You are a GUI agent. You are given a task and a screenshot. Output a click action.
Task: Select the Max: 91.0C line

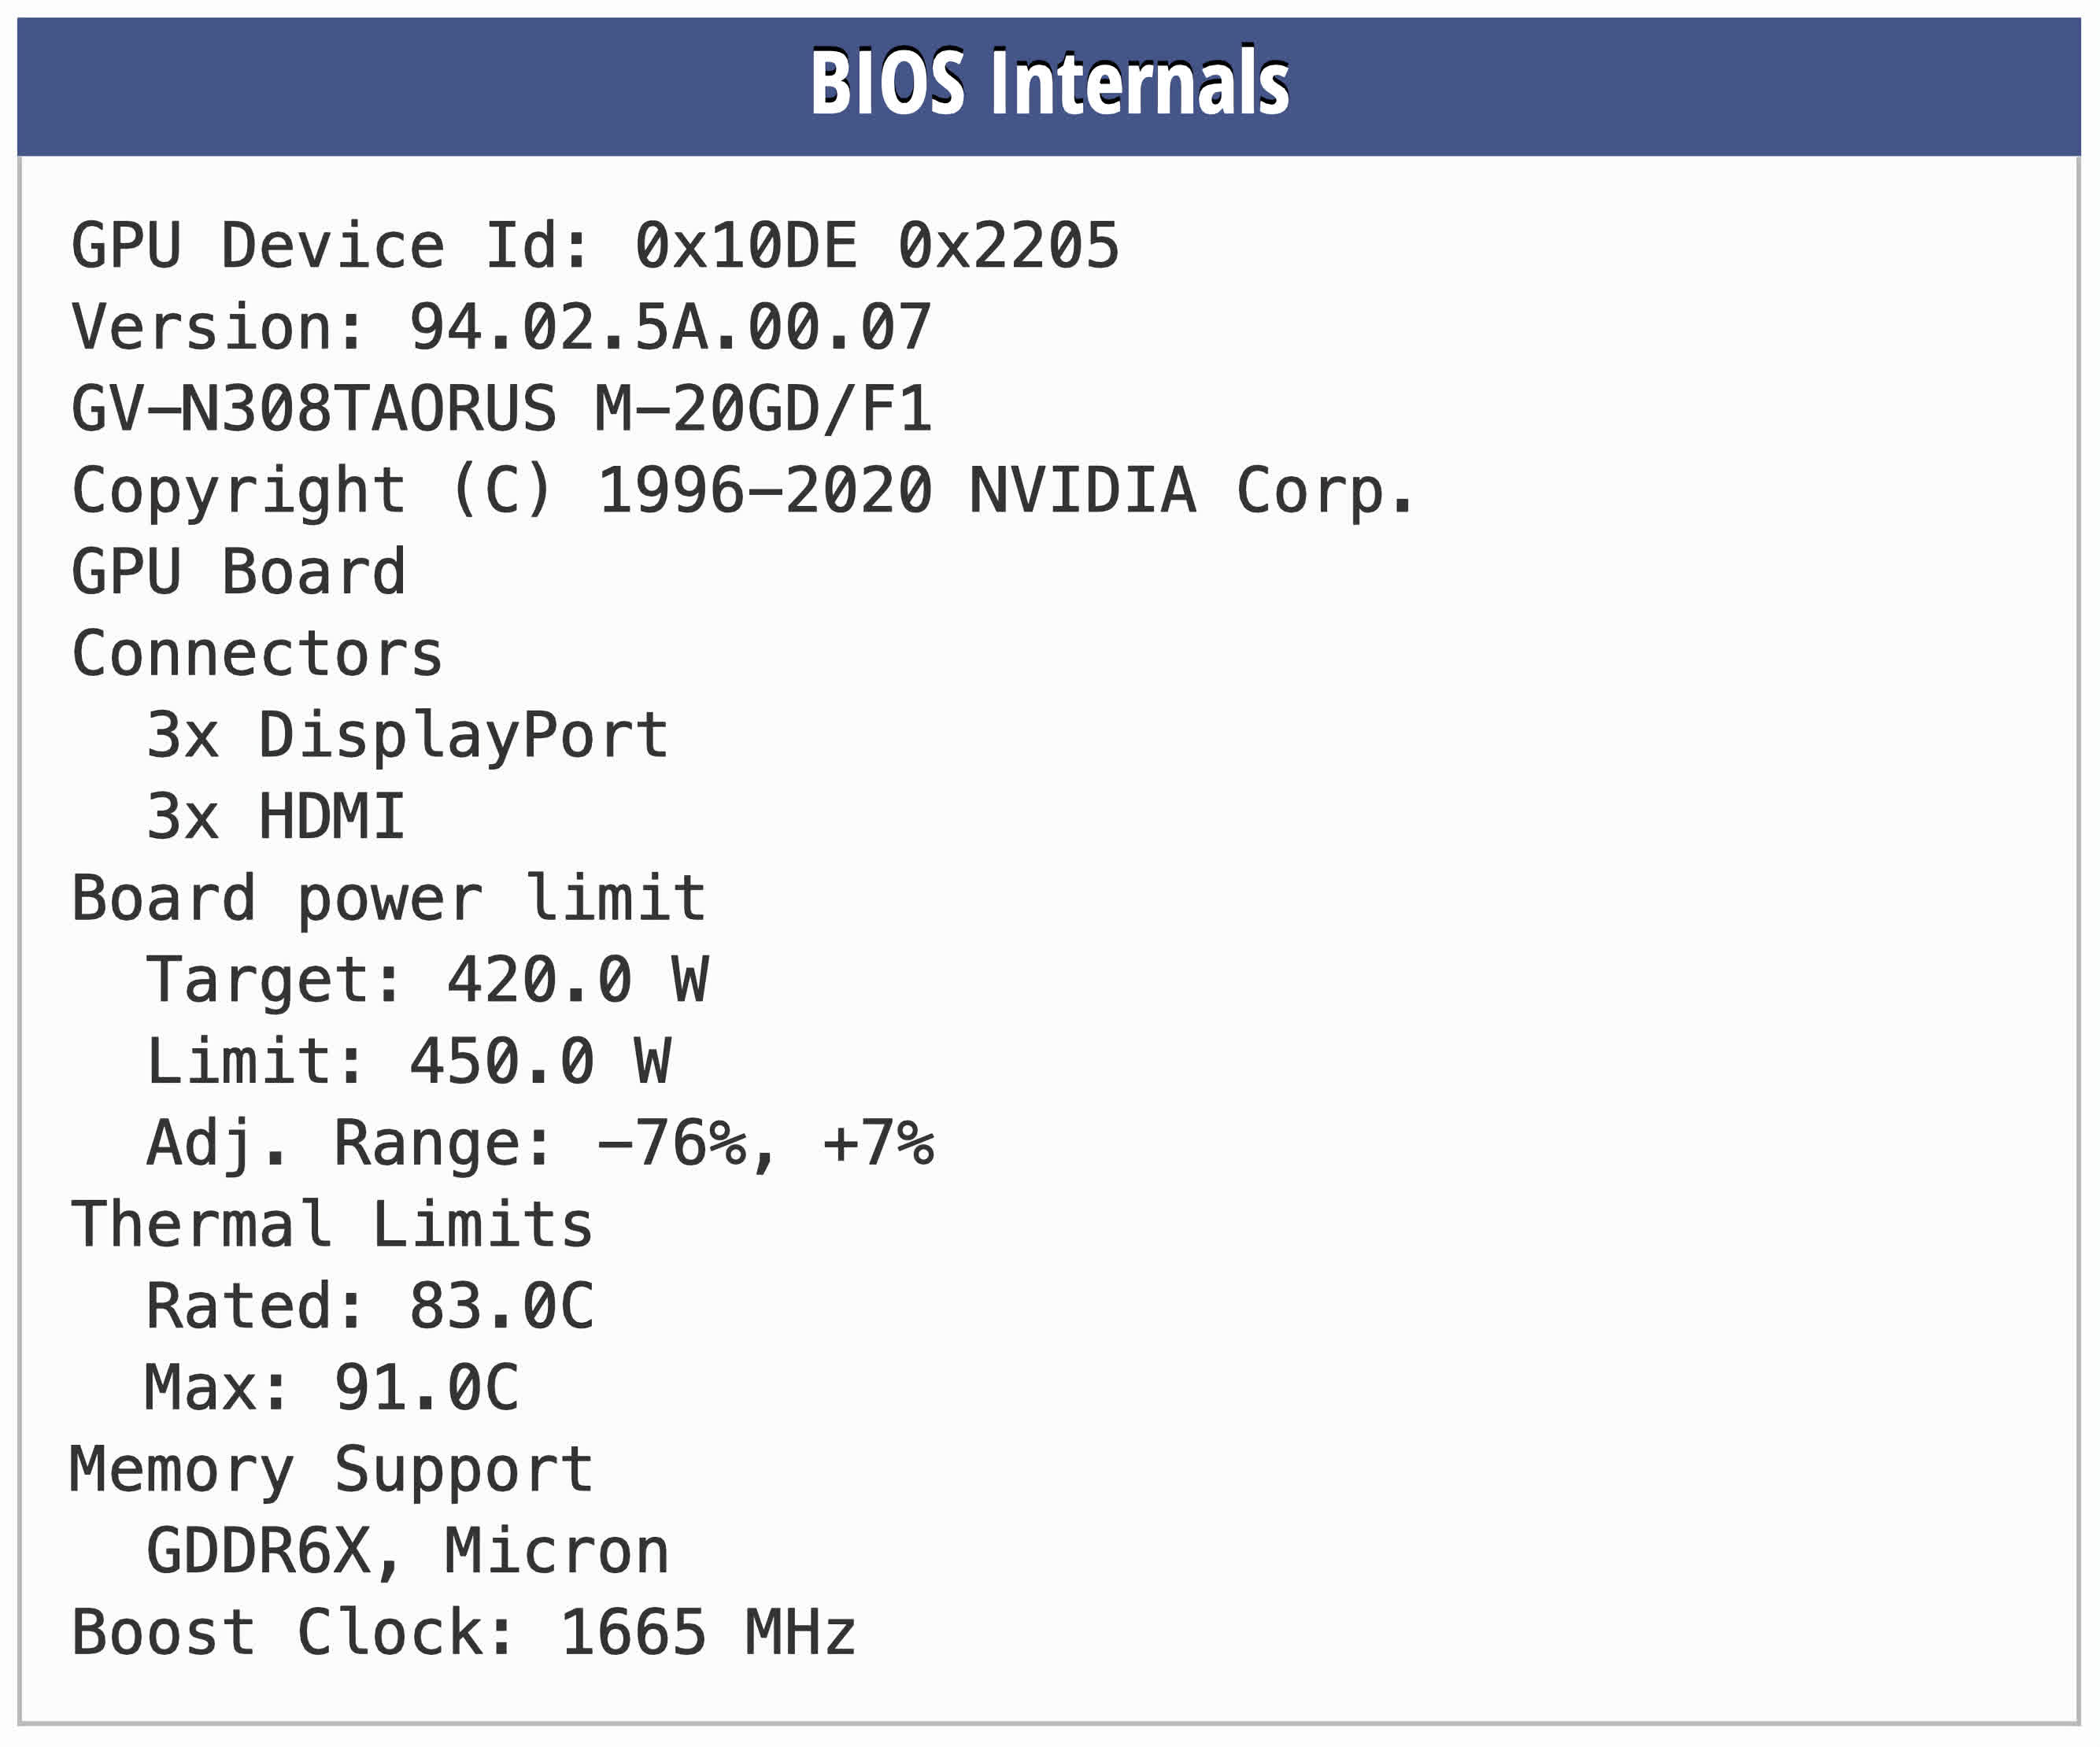[332, 1387]
